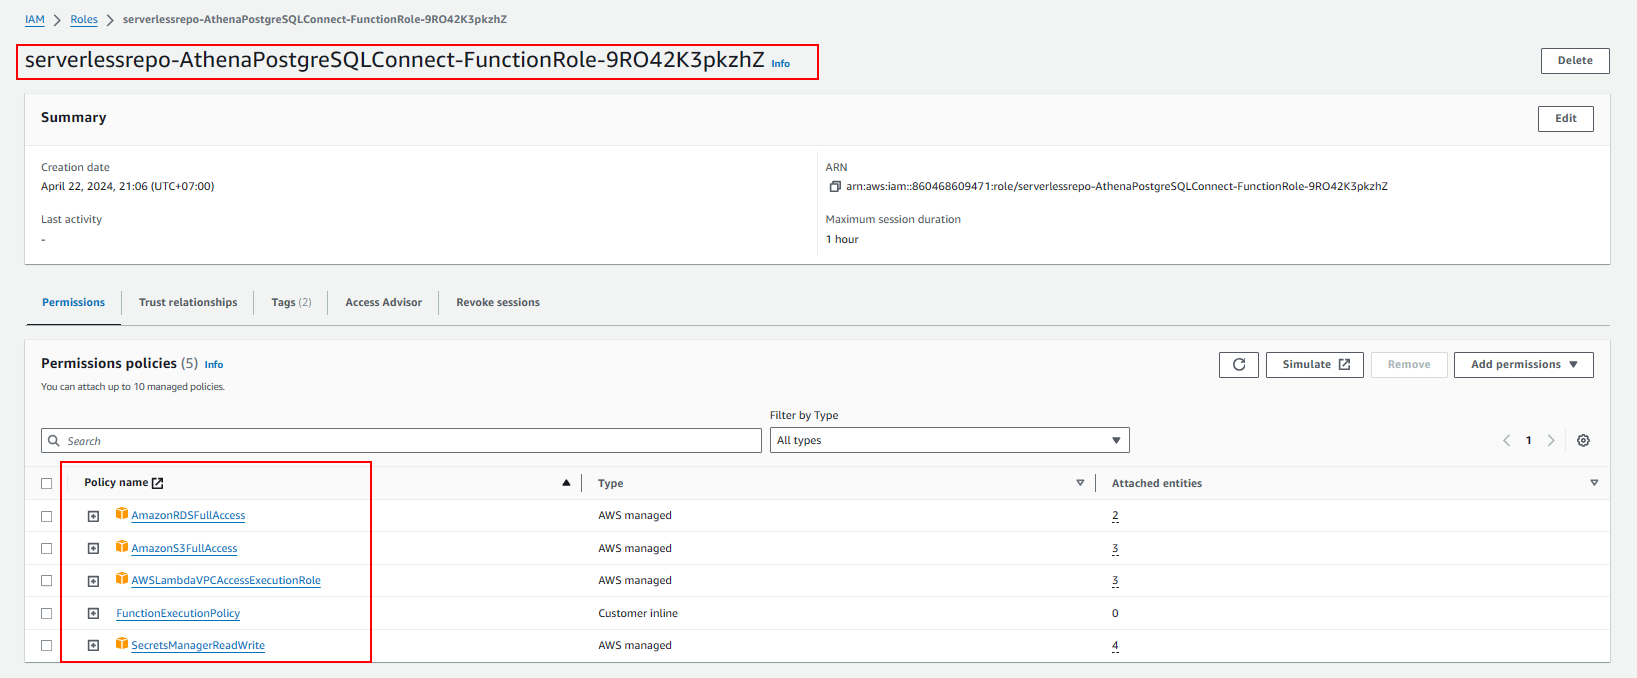Sort by Attached entities column arrow
This screenshot has height=678, width=1637.
[x=1594, y=483]
